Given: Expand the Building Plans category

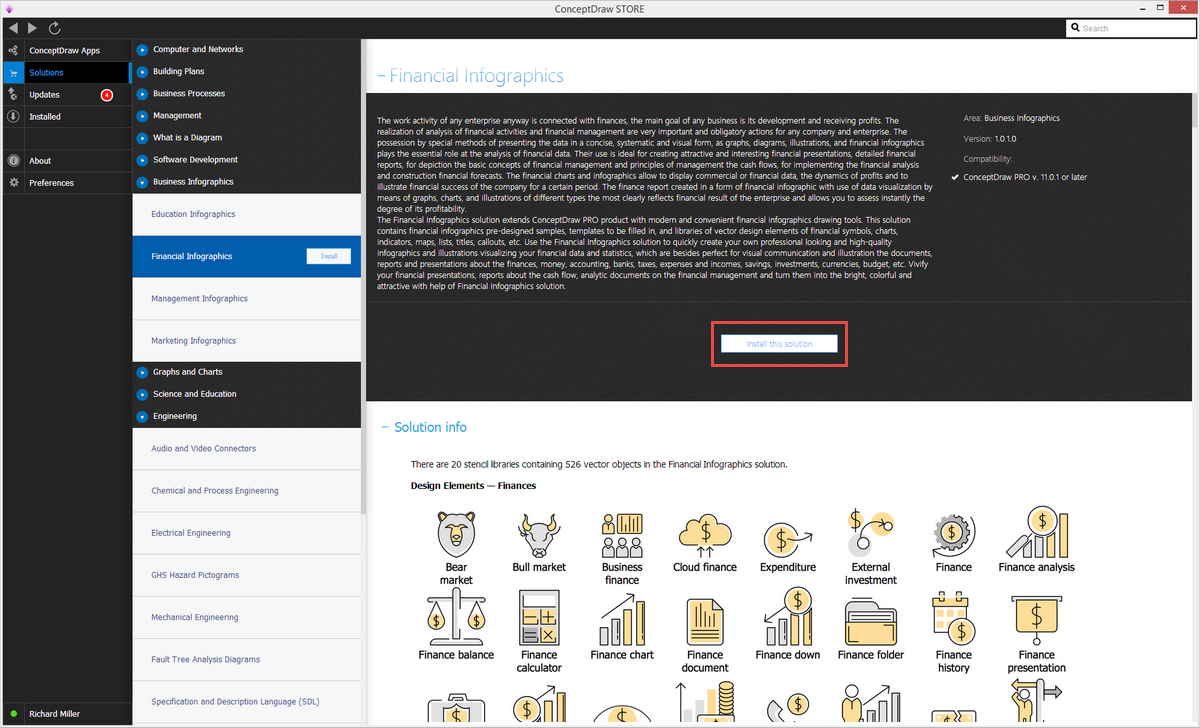Looking at the screenshot, I should tap(143, 71).
